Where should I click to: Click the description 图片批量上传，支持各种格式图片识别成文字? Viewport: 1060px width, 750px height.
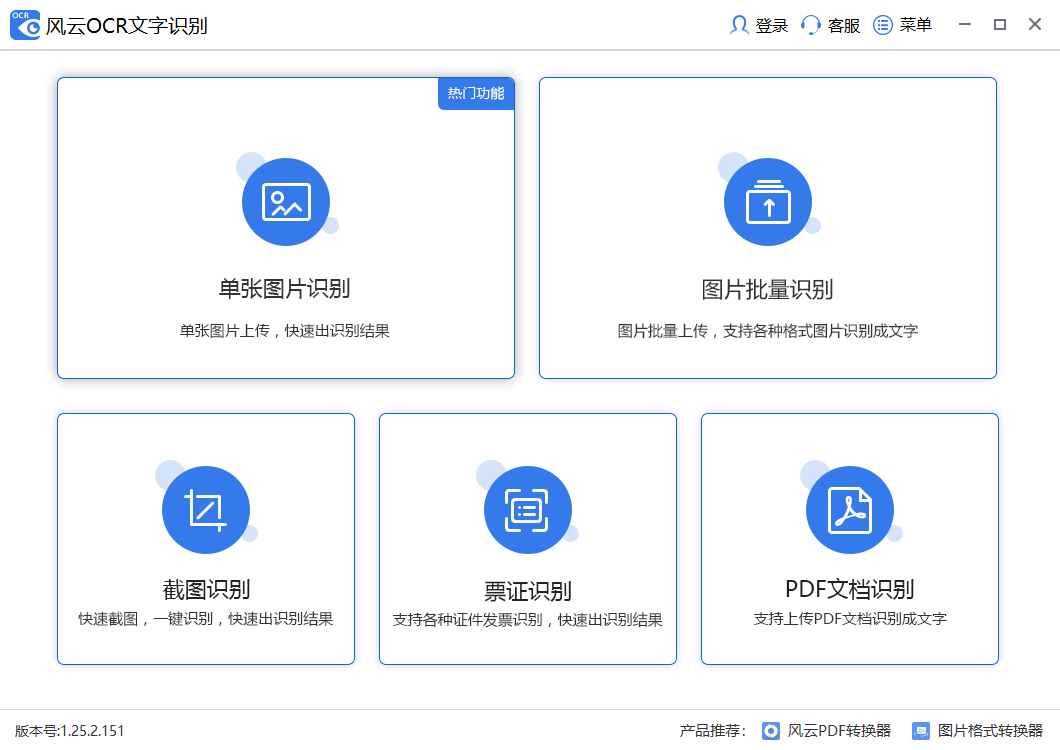tap(768, 331)
